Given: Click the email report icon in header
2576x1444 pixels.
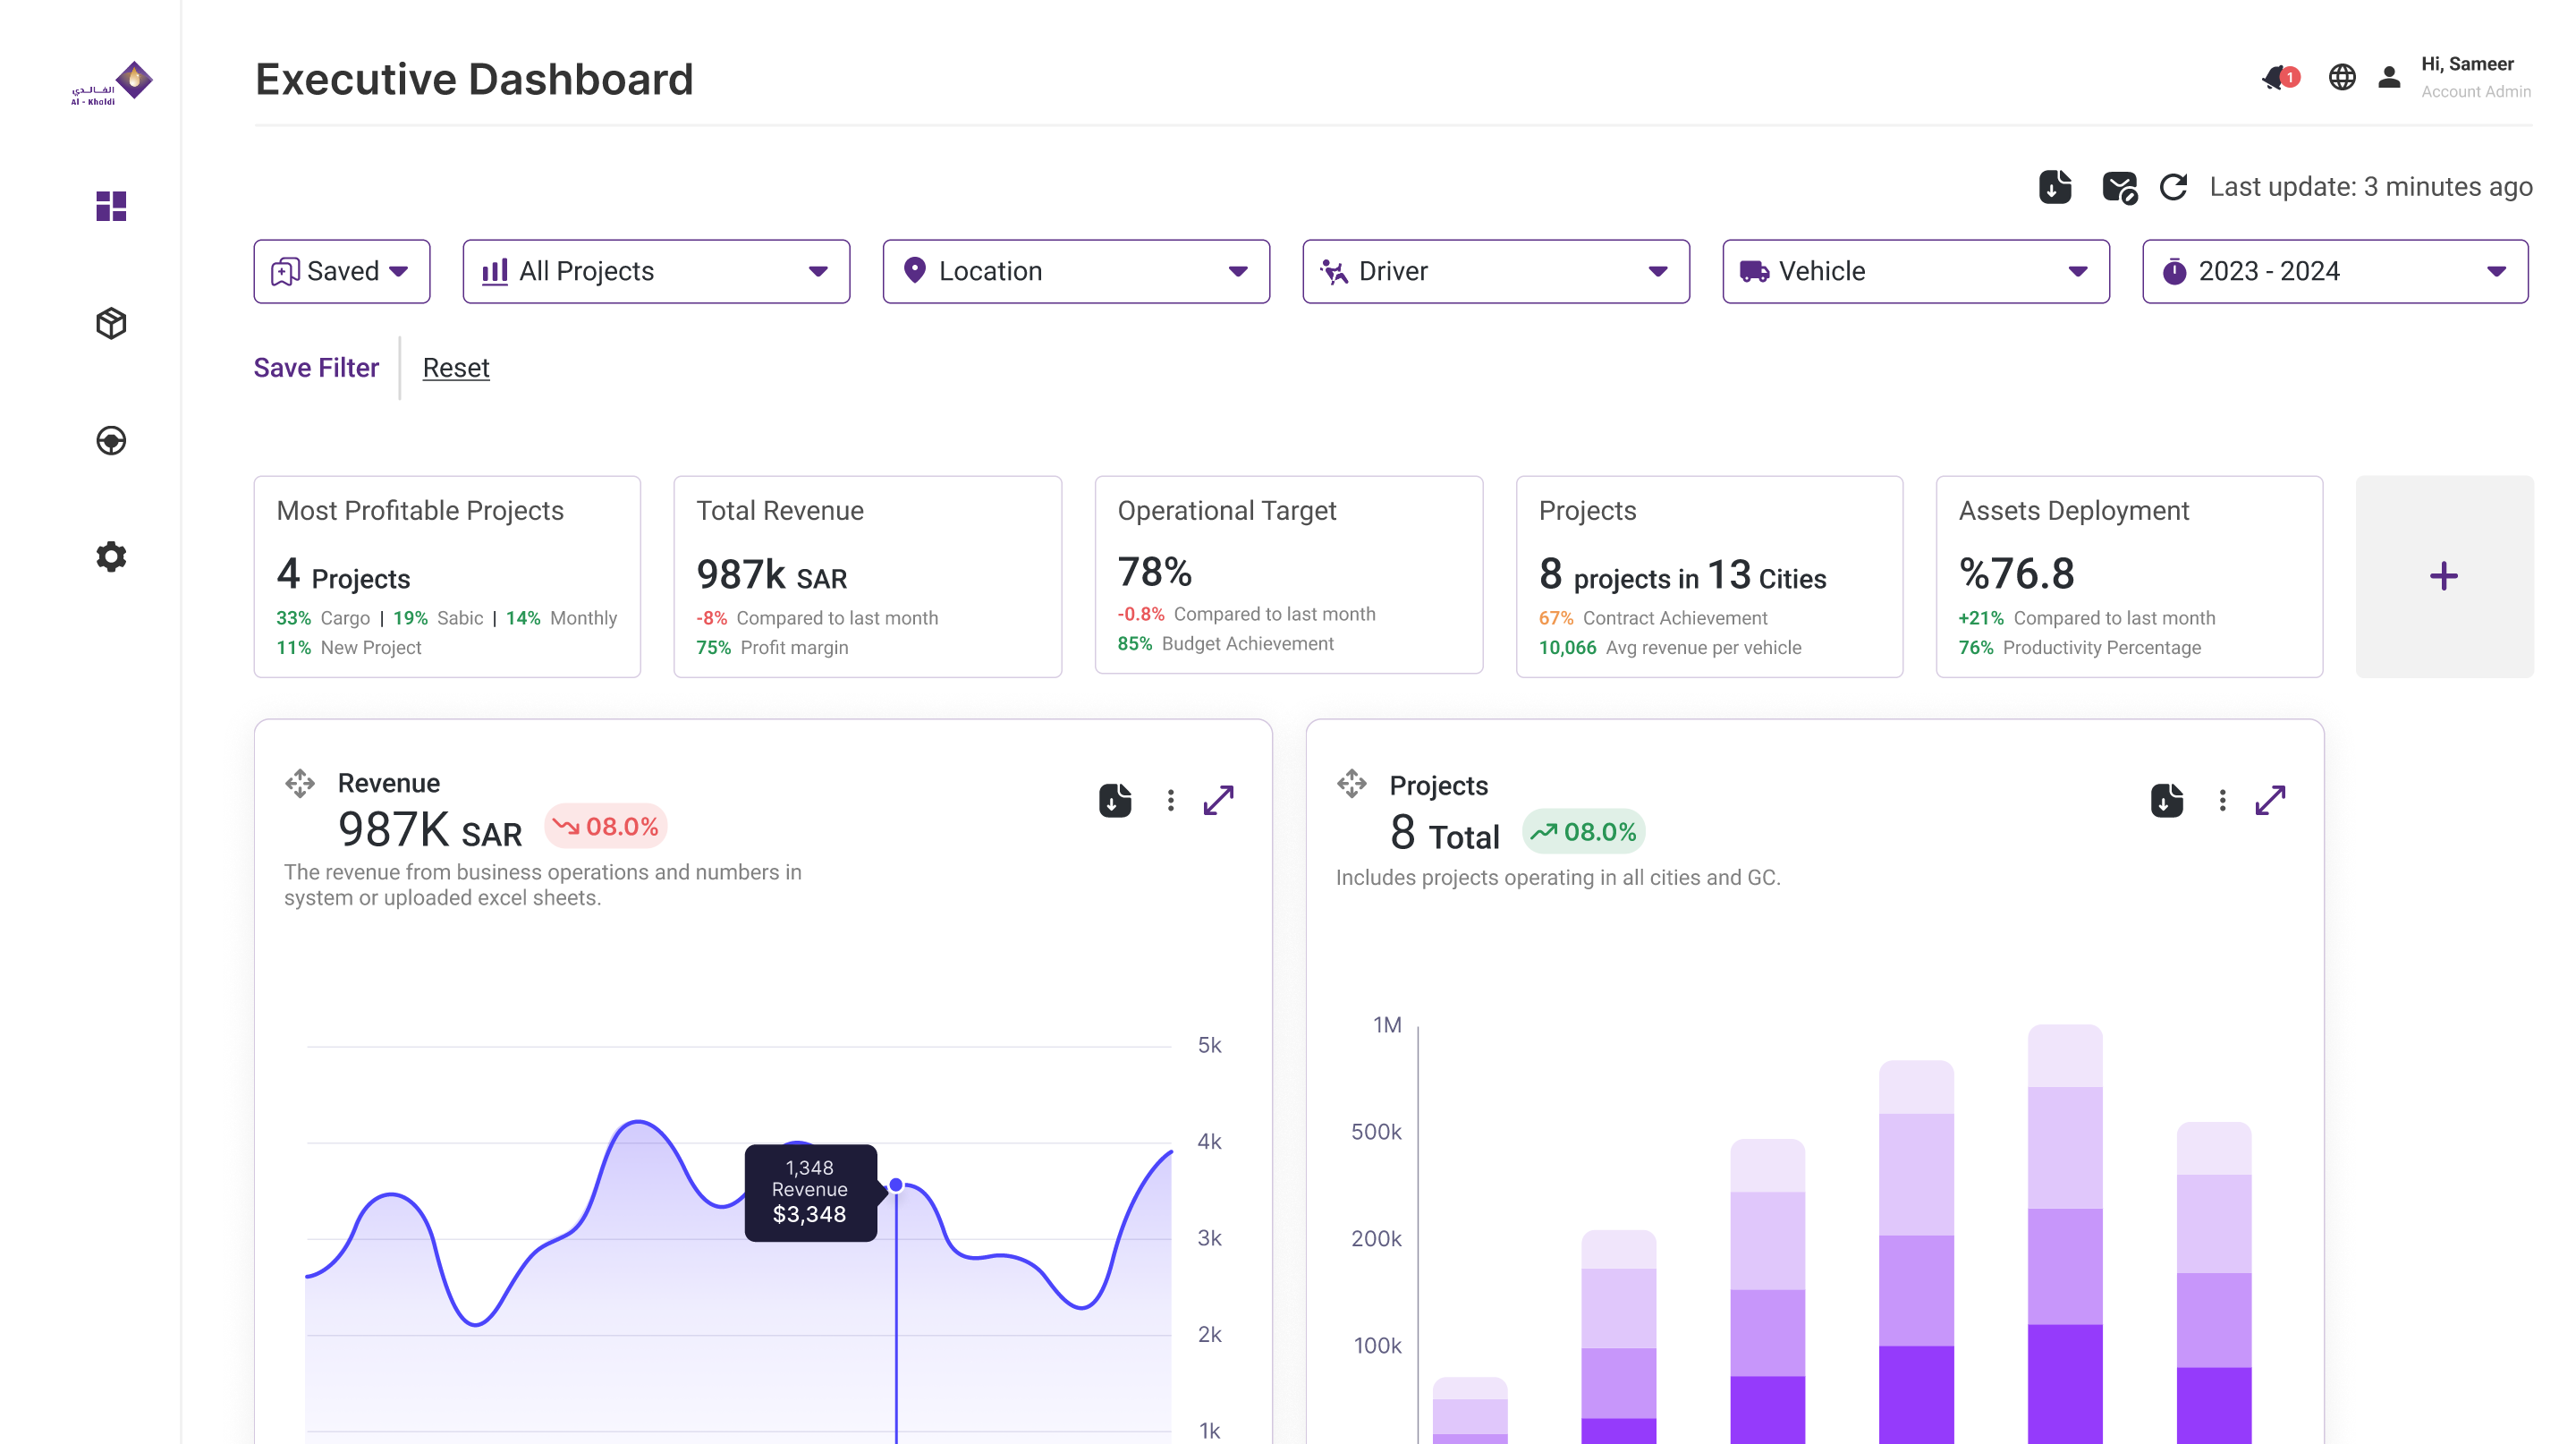Looking at the screenshot, I should tap(2118, 187).
